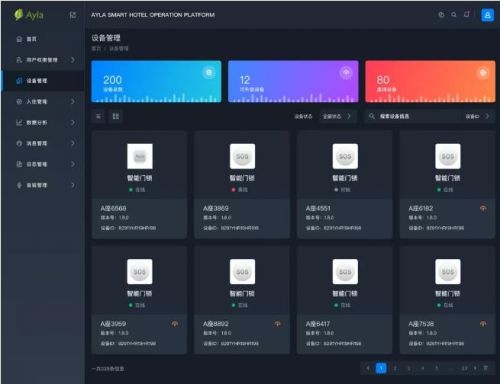Click the next page arrow in pagination

pyautogui.click(x=475, y=368)
